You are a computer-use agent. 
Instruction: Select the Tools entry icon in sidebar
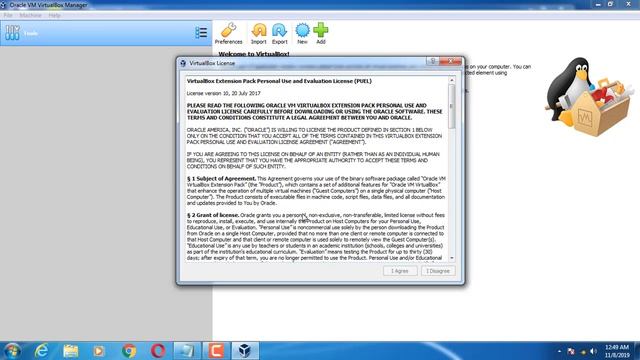click(12, 33)
